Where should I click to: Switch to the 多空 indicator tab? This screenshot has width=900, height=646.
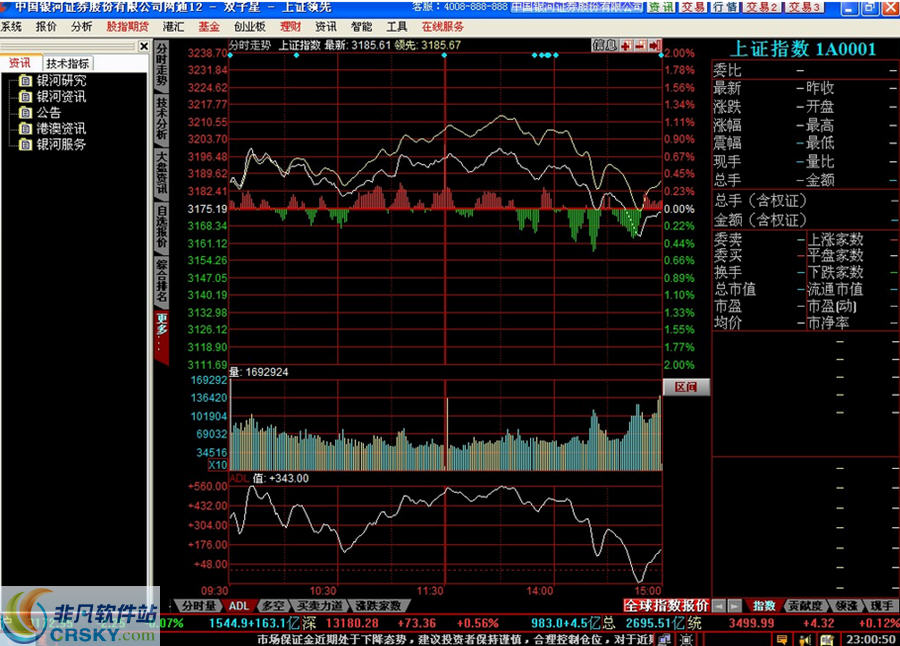pyautogui.click(x=273, y=606)
